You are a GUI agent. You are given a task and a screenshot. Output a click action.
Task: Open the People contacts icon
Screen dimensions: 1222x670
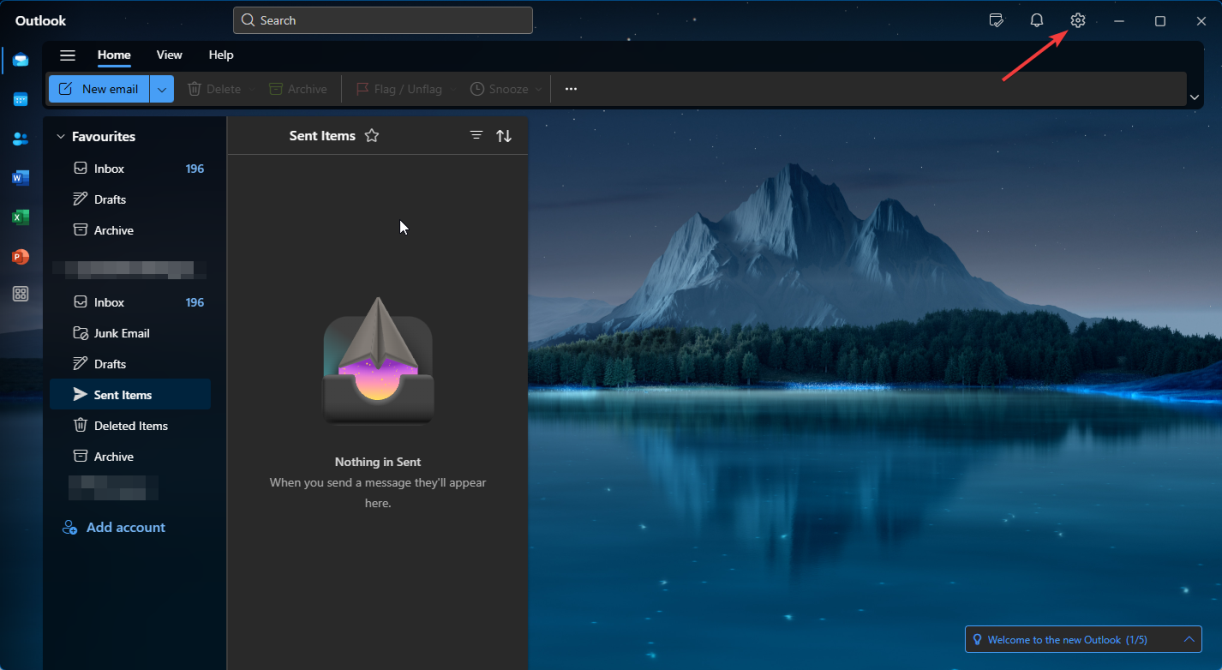point(20,138)
